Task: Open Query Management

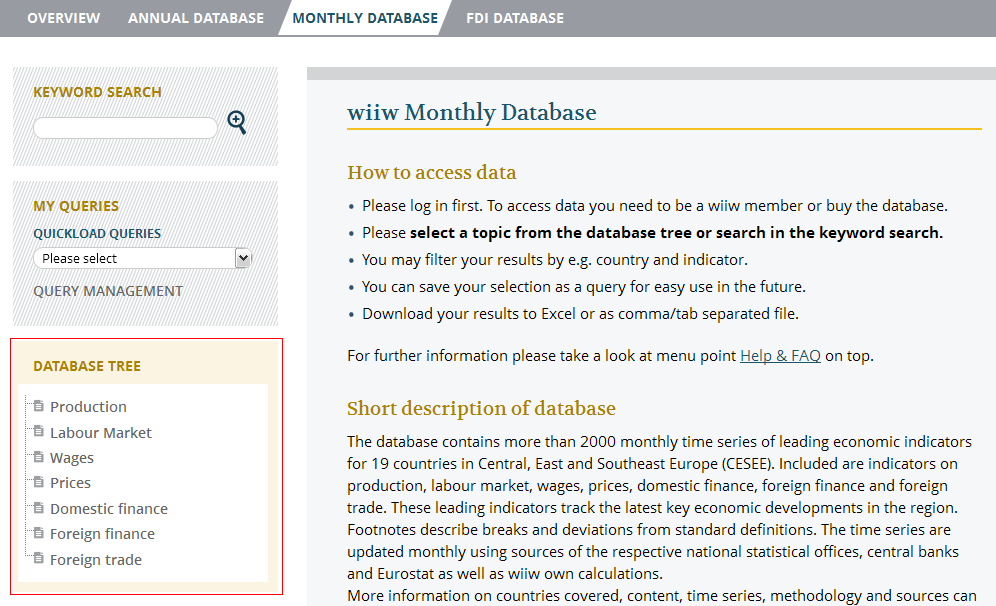Action: tap(108, 291)
